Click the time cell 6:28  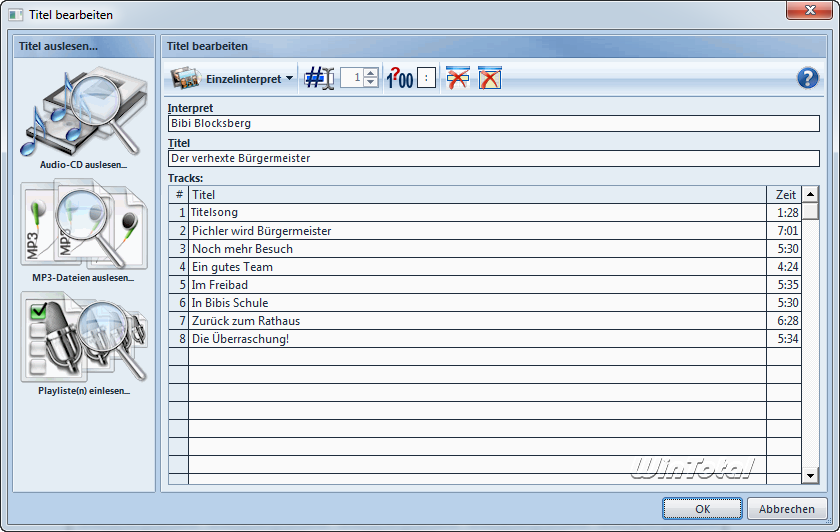[x=784, y=321]
